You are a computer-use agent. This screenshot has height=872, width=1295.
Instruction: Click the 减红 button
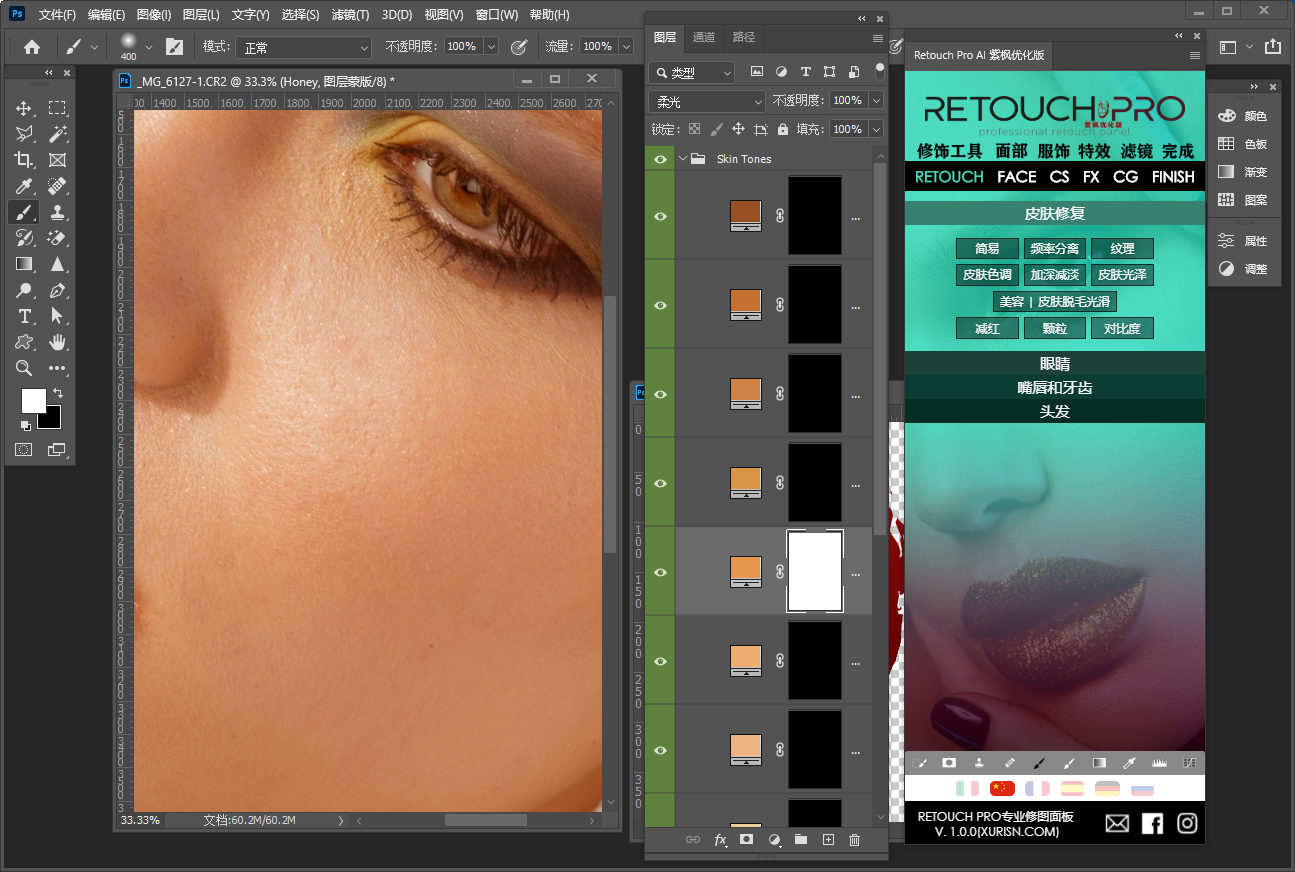coord(987,328)
